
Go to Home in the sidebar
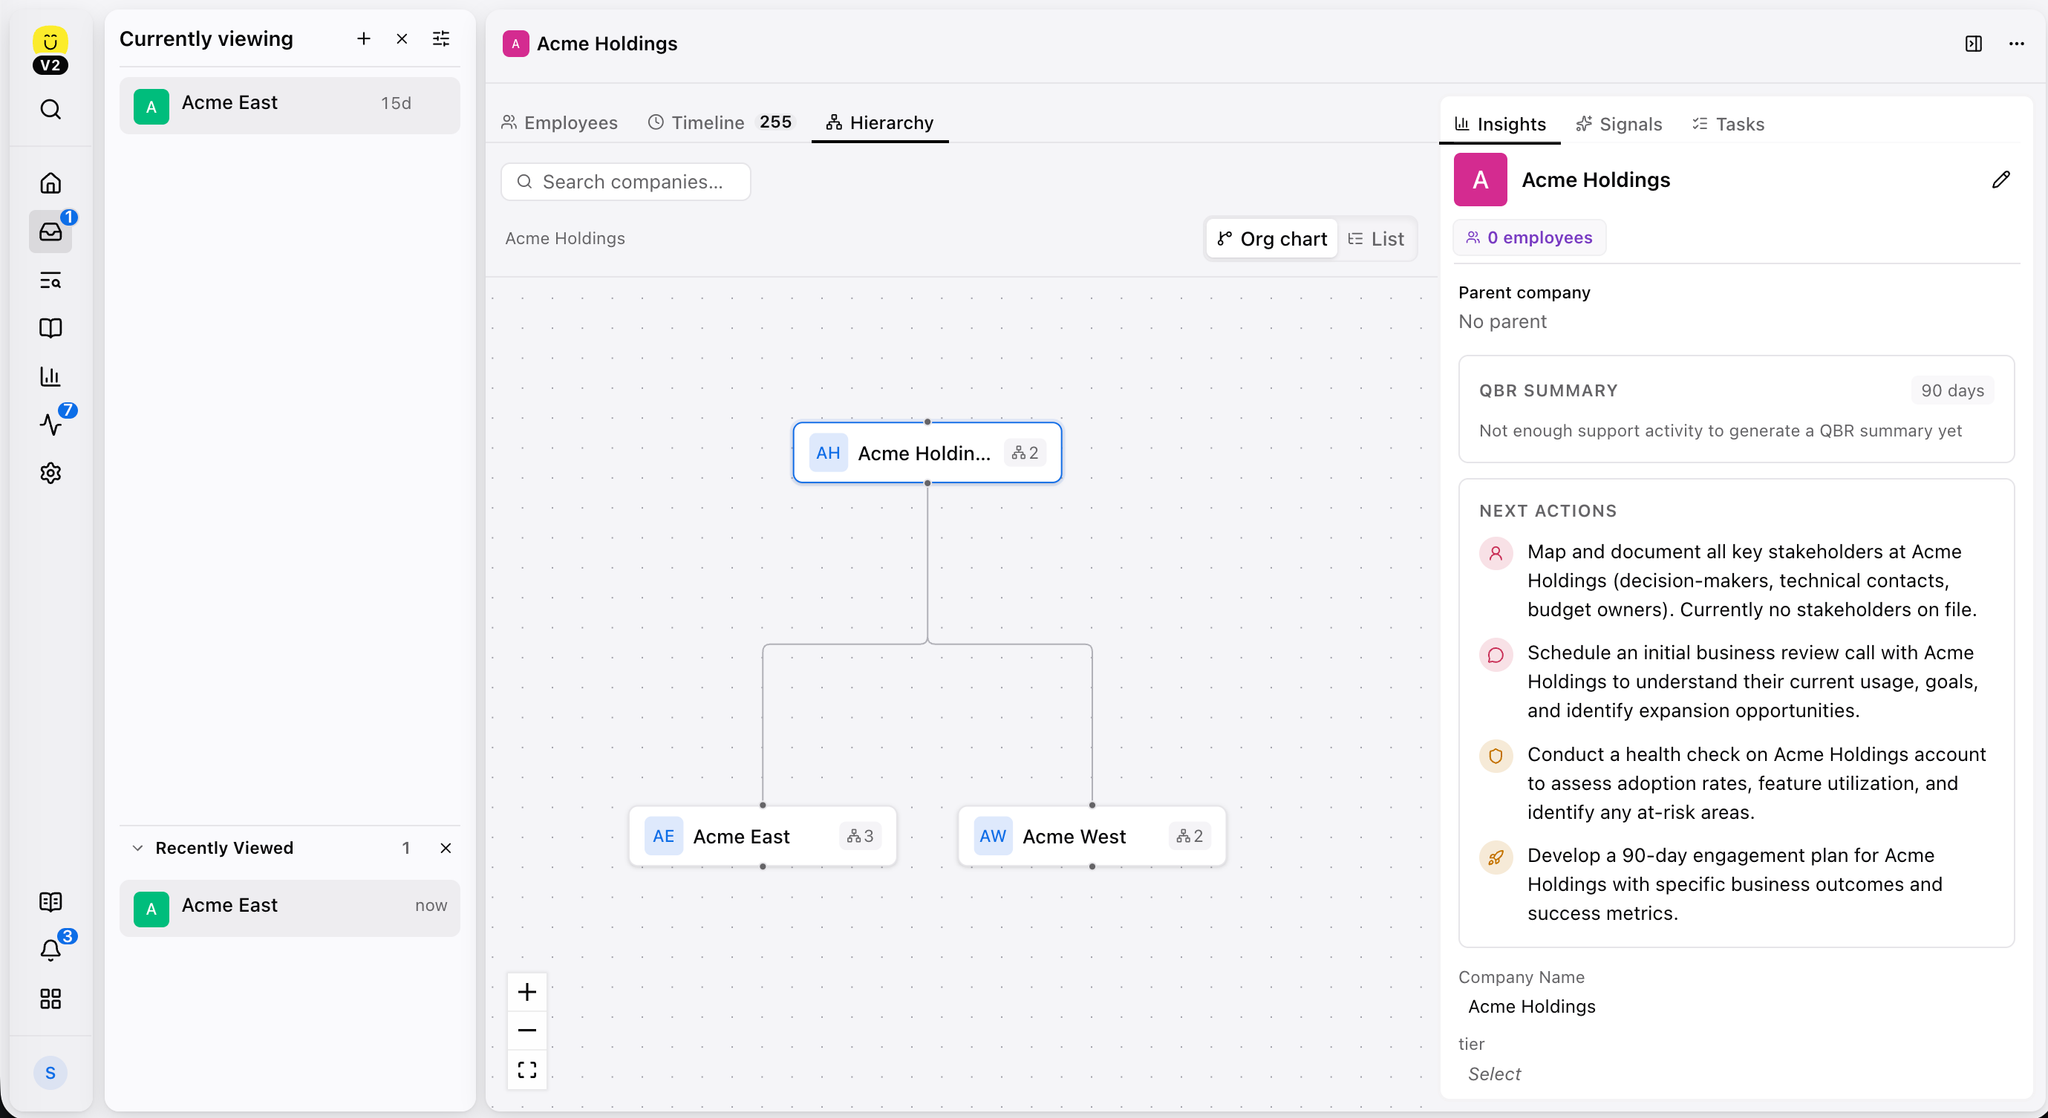coord(51,183)
